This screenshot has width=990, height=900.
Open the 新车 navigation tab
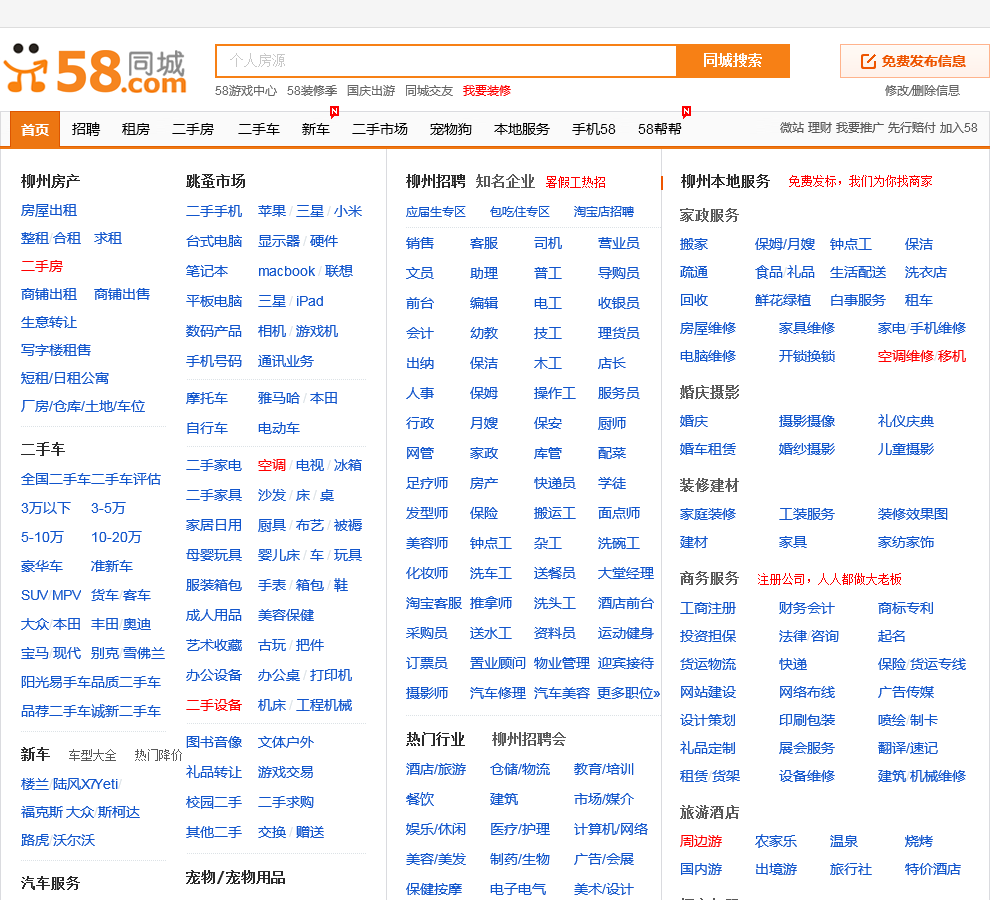315,129
